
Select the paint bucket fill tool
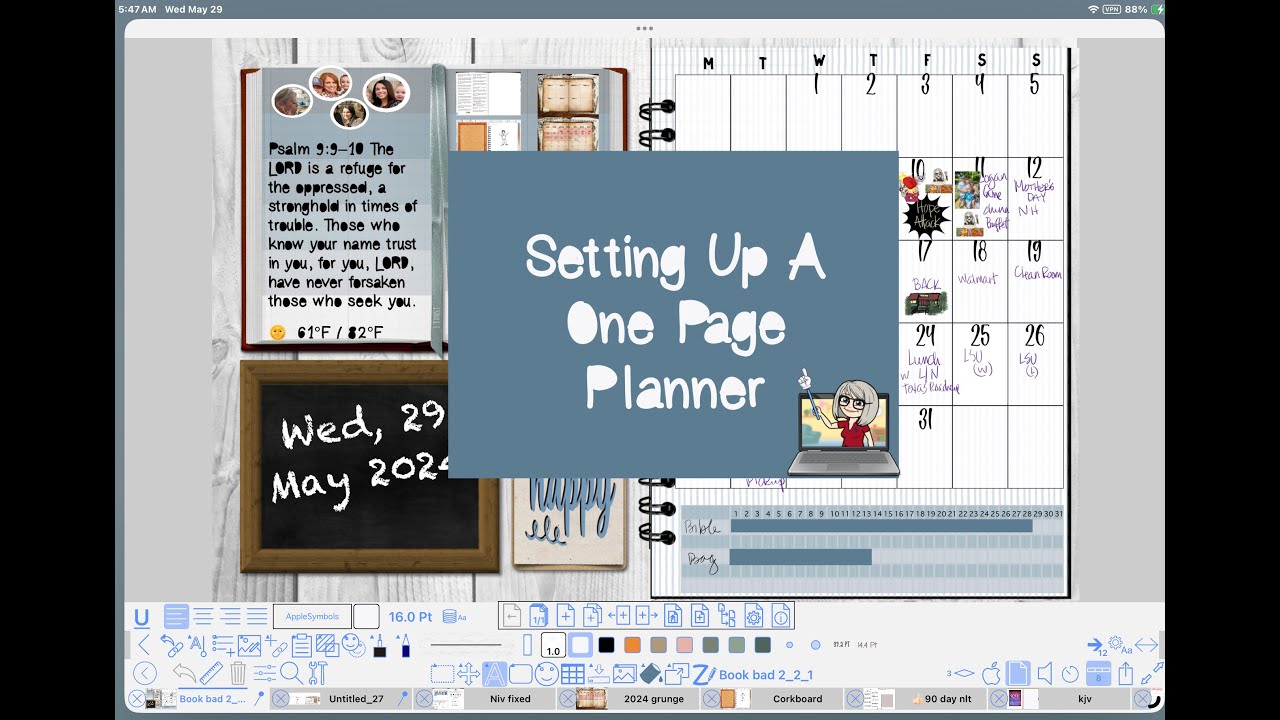(x=651, y=674)
